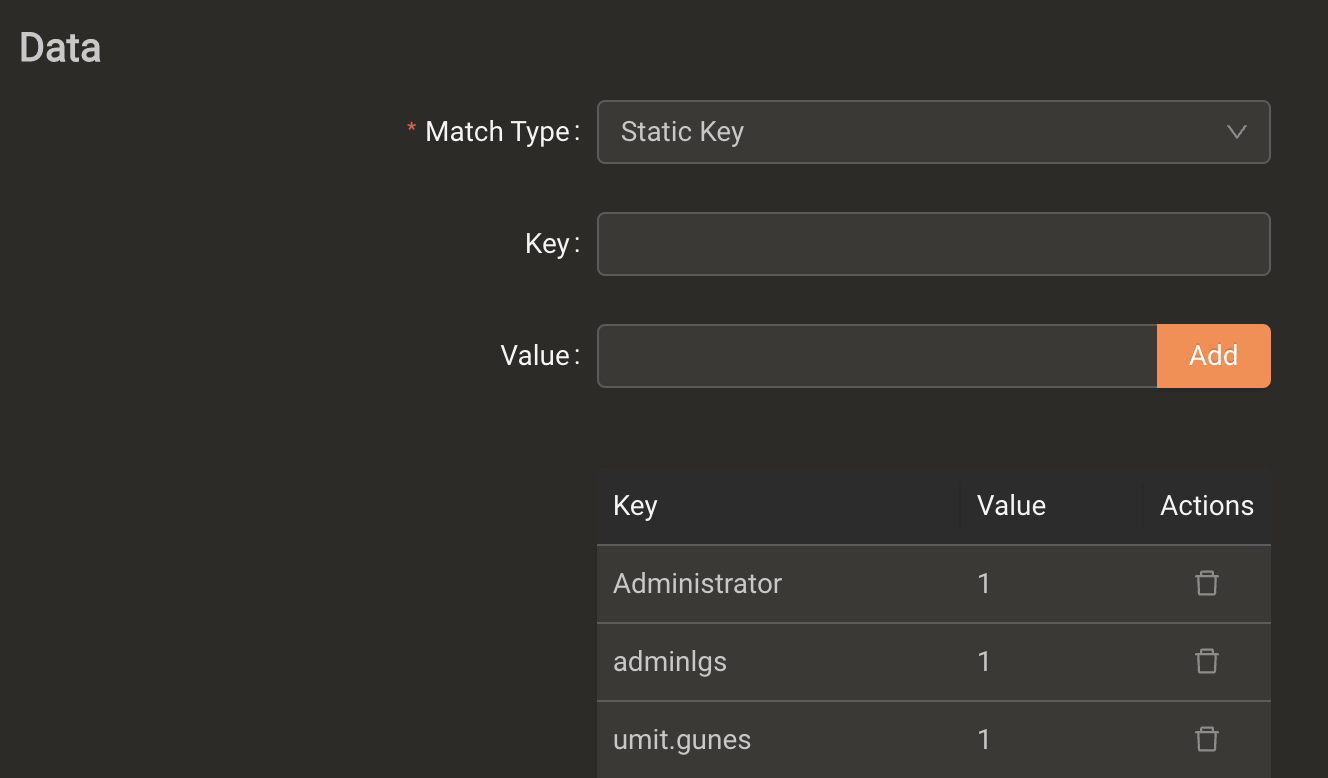Click the Match Type chevron arrow
This screenshot has height=778, width=1328.
[x=1237, y=132]
